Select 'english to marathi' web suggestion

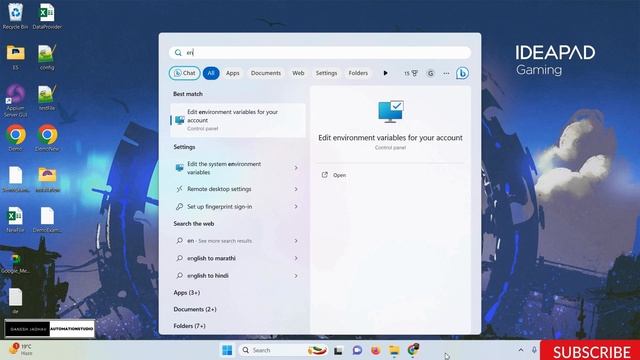tap(230, 258)
